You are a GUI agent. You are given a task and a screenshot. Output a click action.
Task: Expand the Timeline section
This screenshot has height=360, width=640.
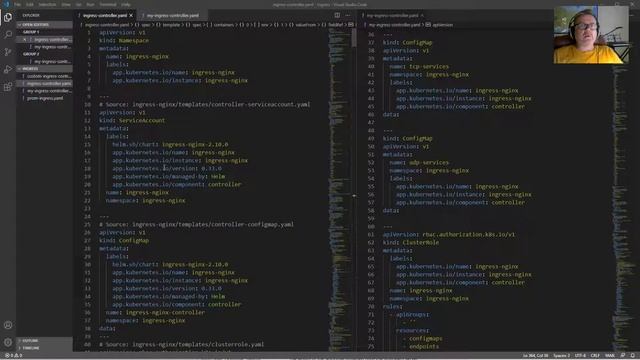[44, 348]
